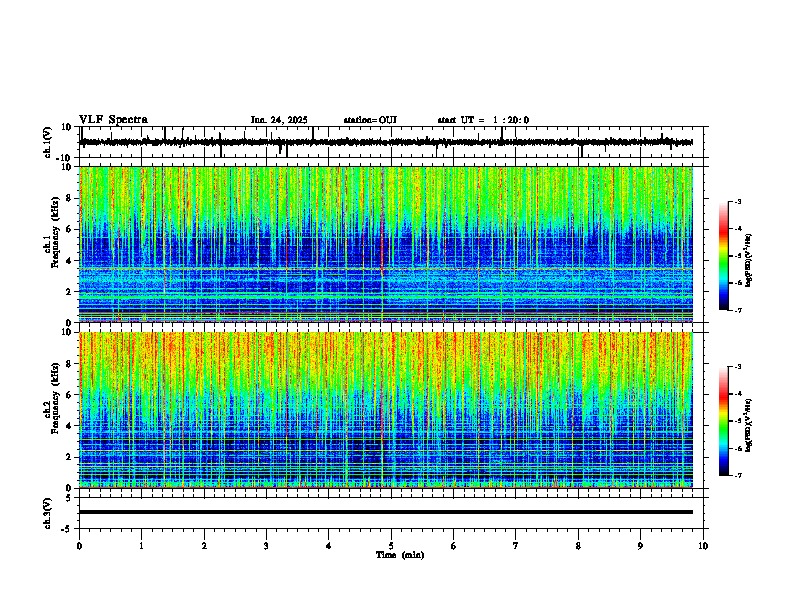
Task: Click the date label "Jan. 24, 2025"
Action: click(x=279, y=120)
